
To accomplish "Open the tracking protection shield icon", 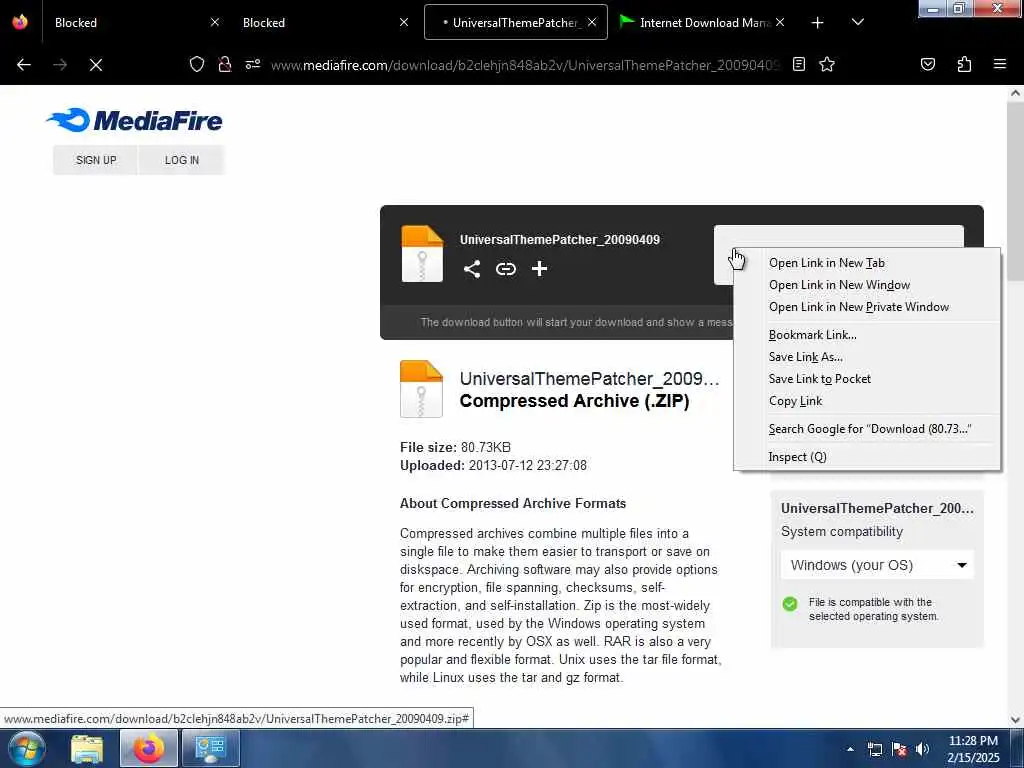I will (x=197, y=64).
